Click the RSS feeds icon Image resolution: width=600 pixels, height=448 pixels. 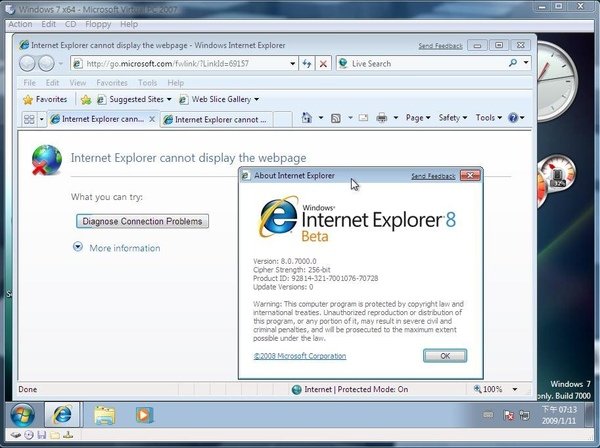pos(336,119)
